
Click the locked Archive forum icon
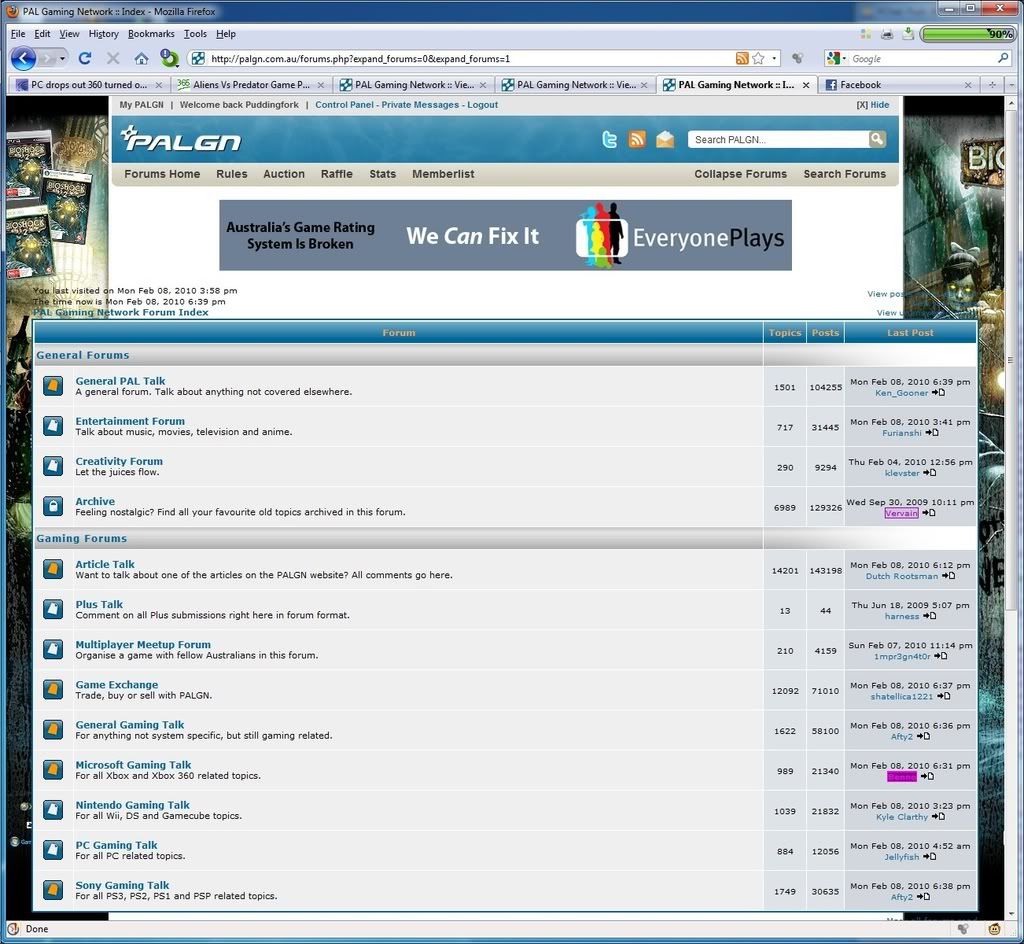(53, 506)
